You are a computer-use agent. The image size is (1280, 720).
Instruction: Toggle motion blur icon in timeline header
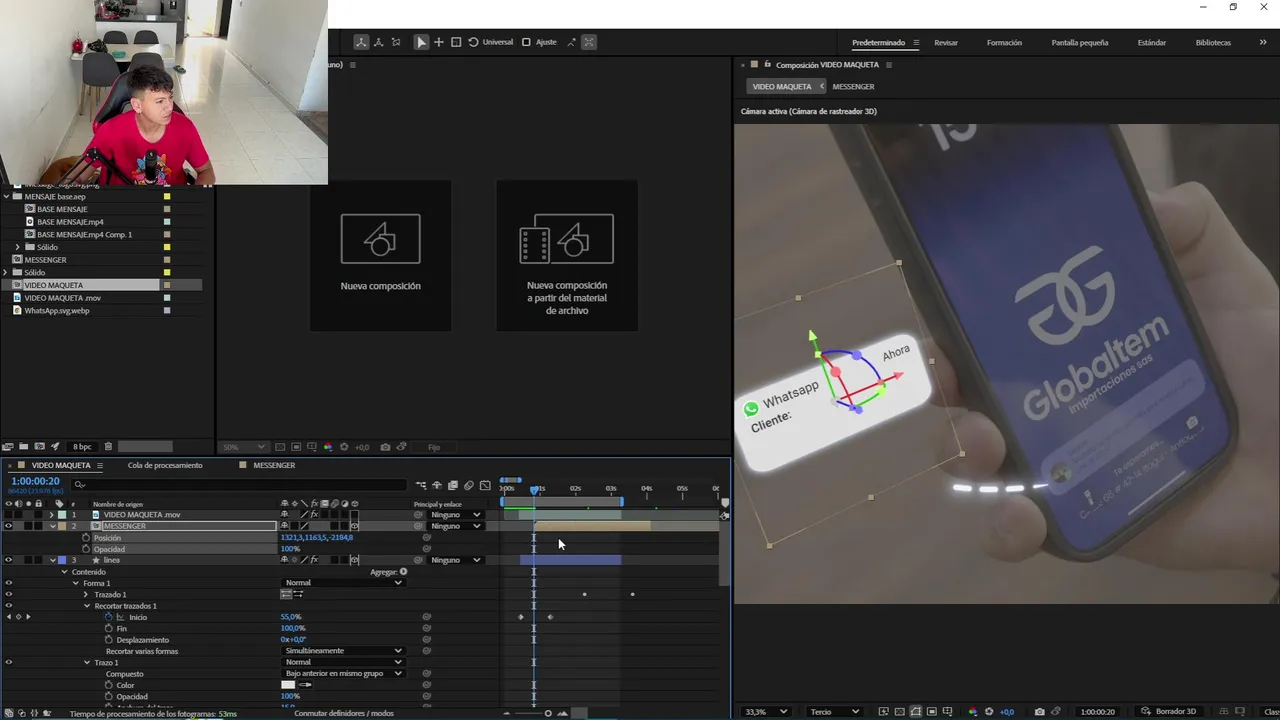pyautogui.click(x=469, y=485)
